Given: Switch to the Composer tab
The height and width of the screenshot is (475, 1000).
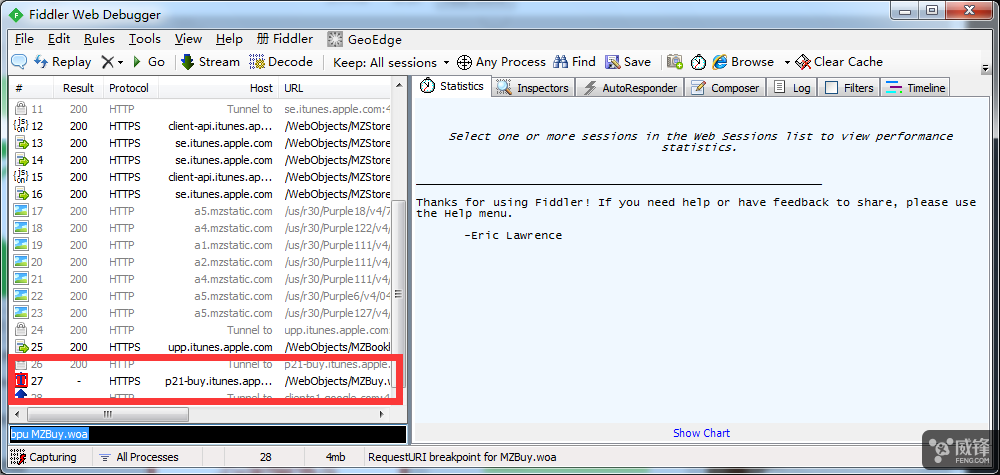Looking at the screenshot, I should pos(725,87).
